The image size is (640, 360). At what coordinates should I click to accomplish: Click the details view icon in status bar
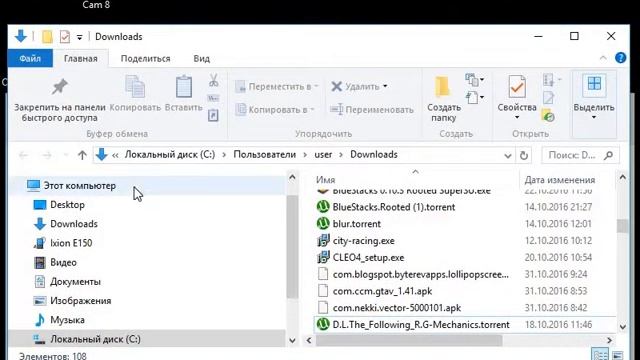pyautogui.click(x=600, y=354)
